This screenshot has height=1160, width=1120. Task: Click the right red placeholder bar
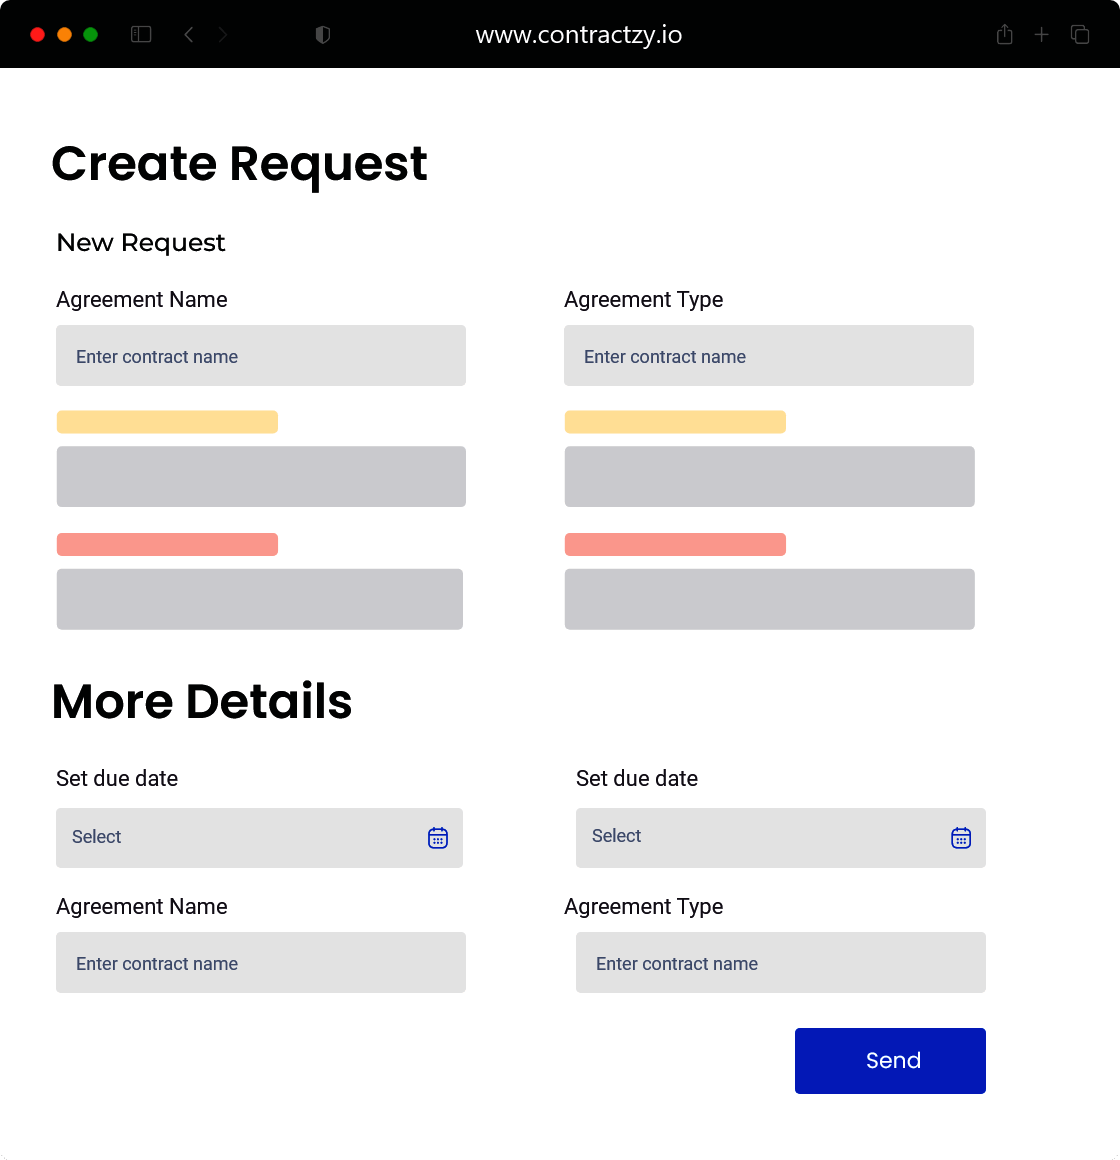click(x=675, y=545)
